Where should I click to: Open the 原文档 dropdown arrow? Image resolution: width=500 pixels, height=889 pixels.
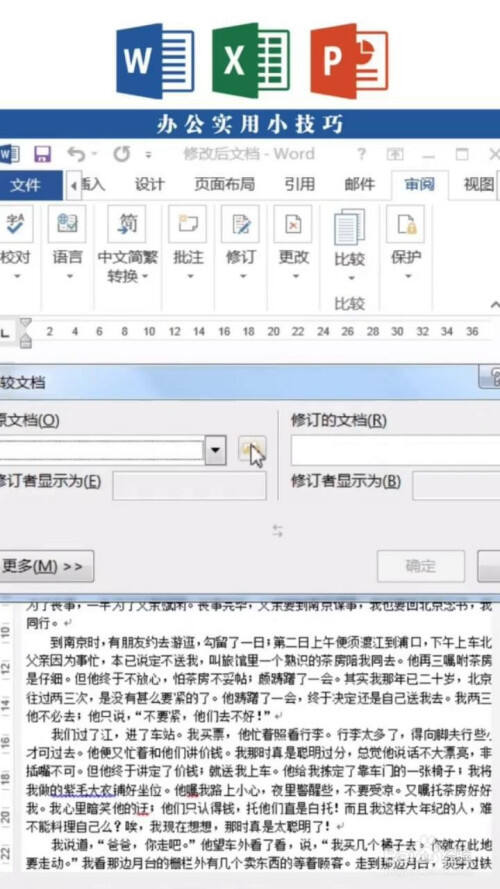click(215, 451)
